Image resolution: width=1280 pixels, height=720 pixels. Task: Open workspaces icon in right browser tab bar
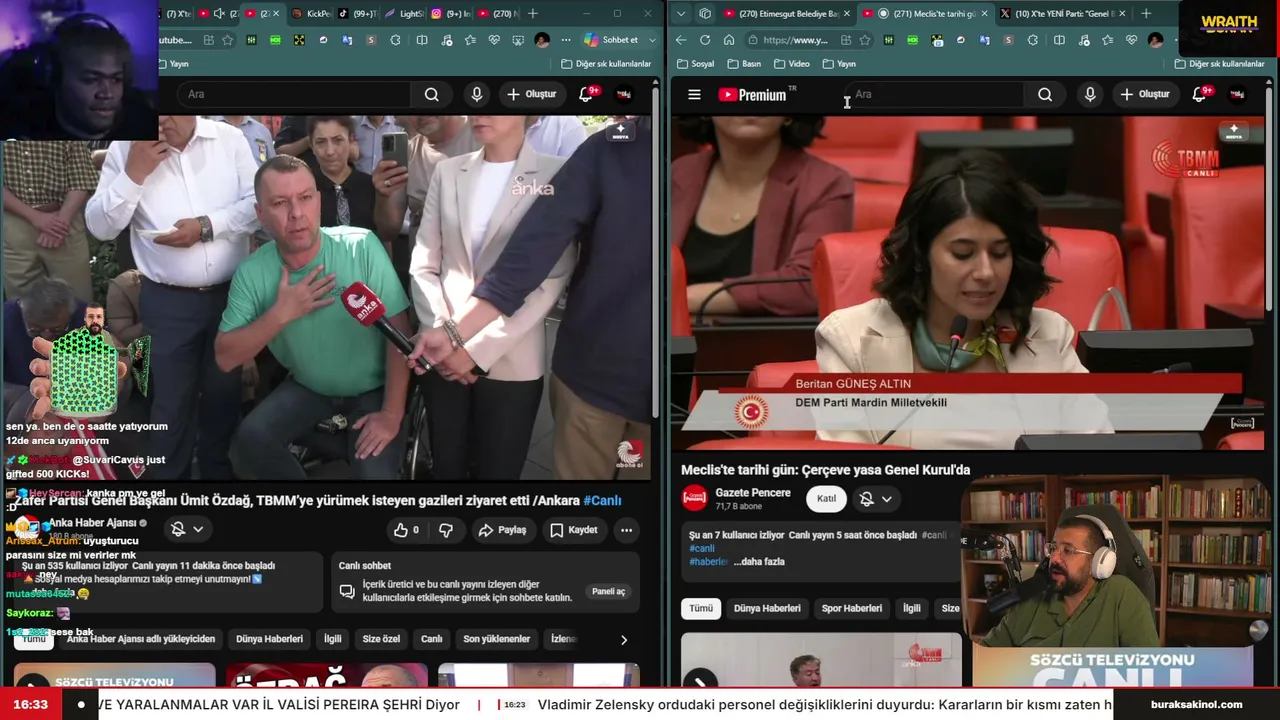click(705, 14)
